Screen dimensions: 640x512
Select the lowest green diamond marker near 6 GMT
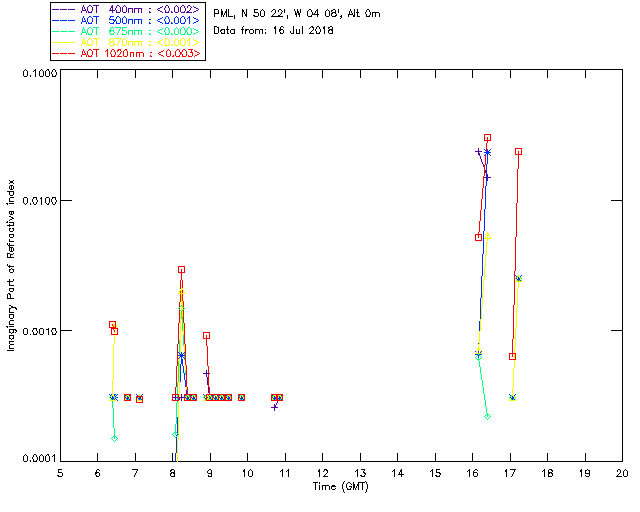click(x=115, y=439)
